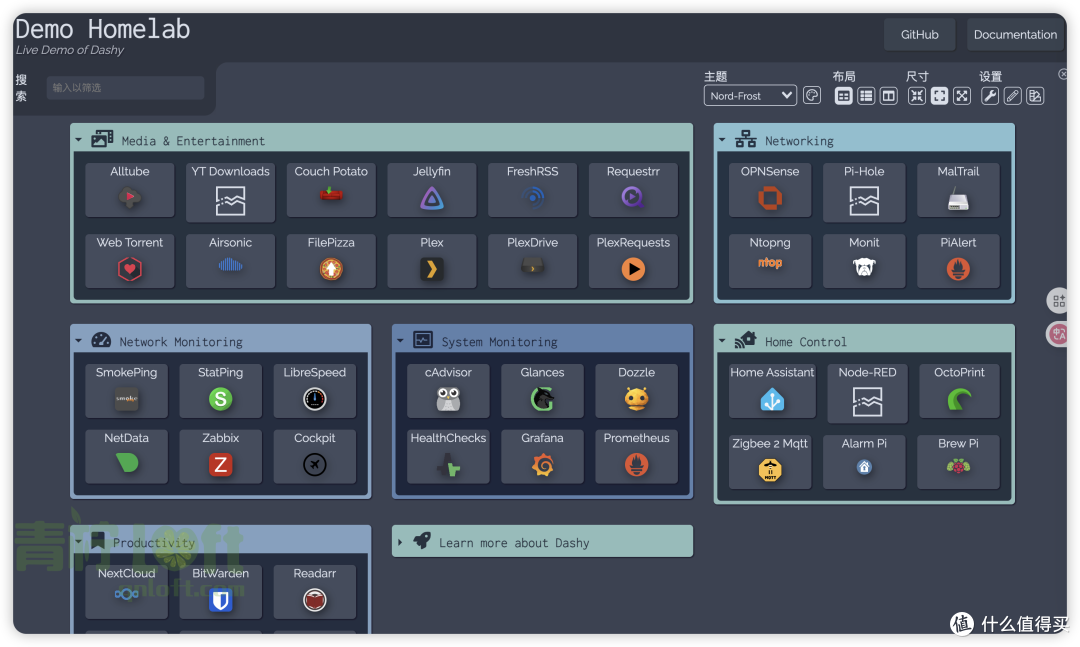Hide the settings panel with X
Screen dimensions: 1080x647
1063,74
